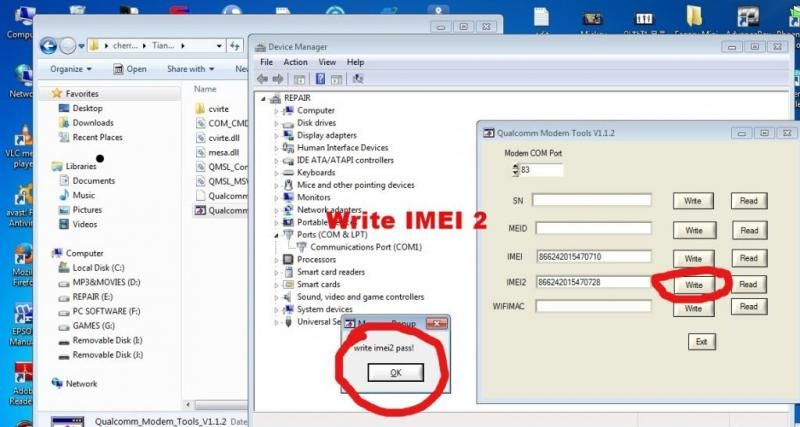The width and height of the screenshot is (800, 427).
Task: Click Write button for IMEI2 row
Action: 692,285
